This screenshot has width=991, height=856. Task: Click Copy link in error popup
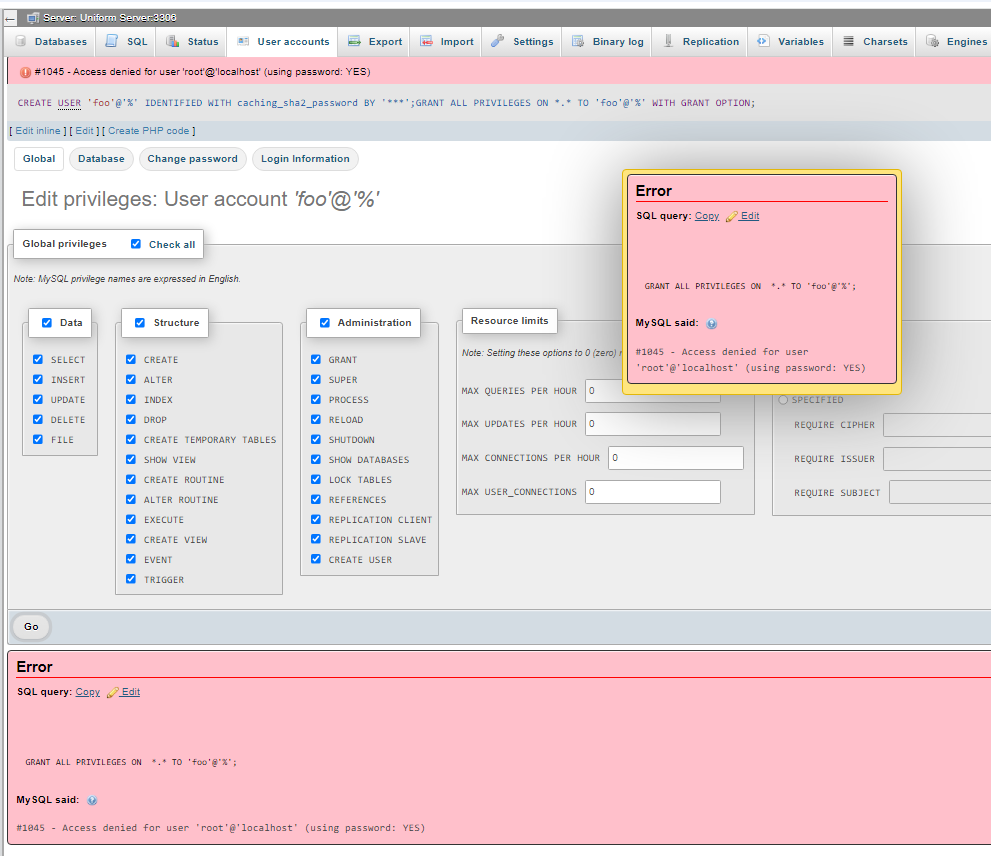point(707,216)
